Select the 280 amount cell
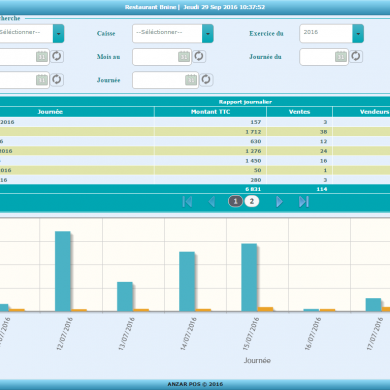The image size is (390, 390). [210, 180]
